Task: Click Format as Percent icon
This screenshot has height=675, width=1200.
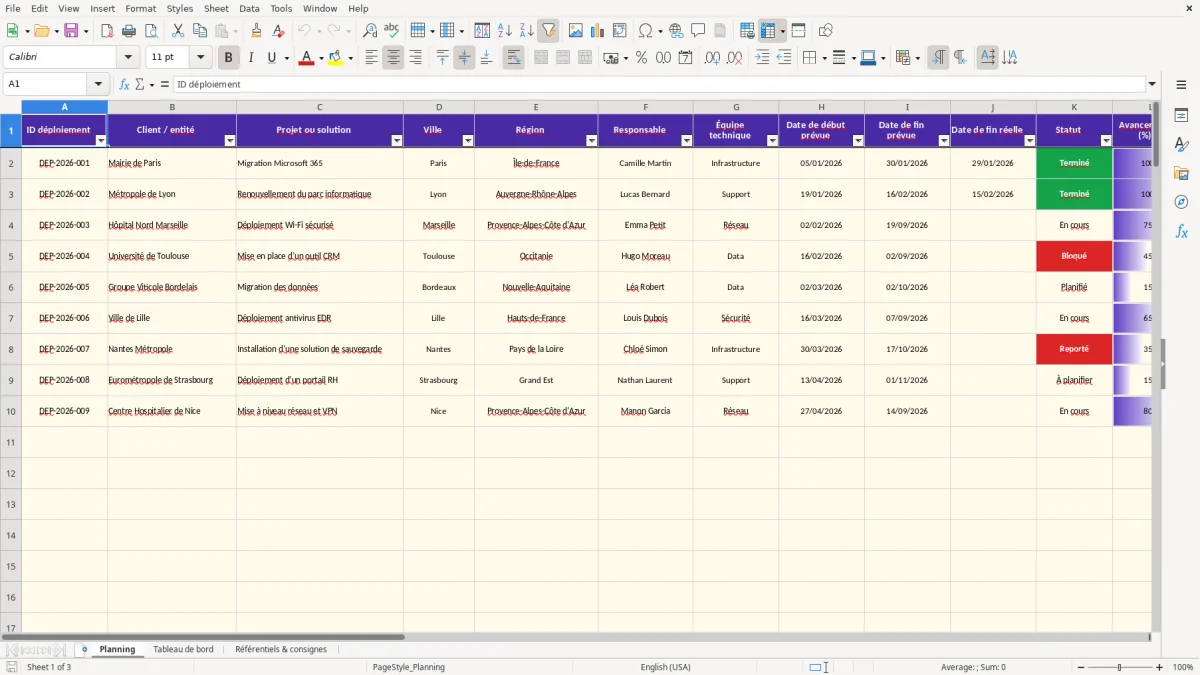Action: [641, 58]
